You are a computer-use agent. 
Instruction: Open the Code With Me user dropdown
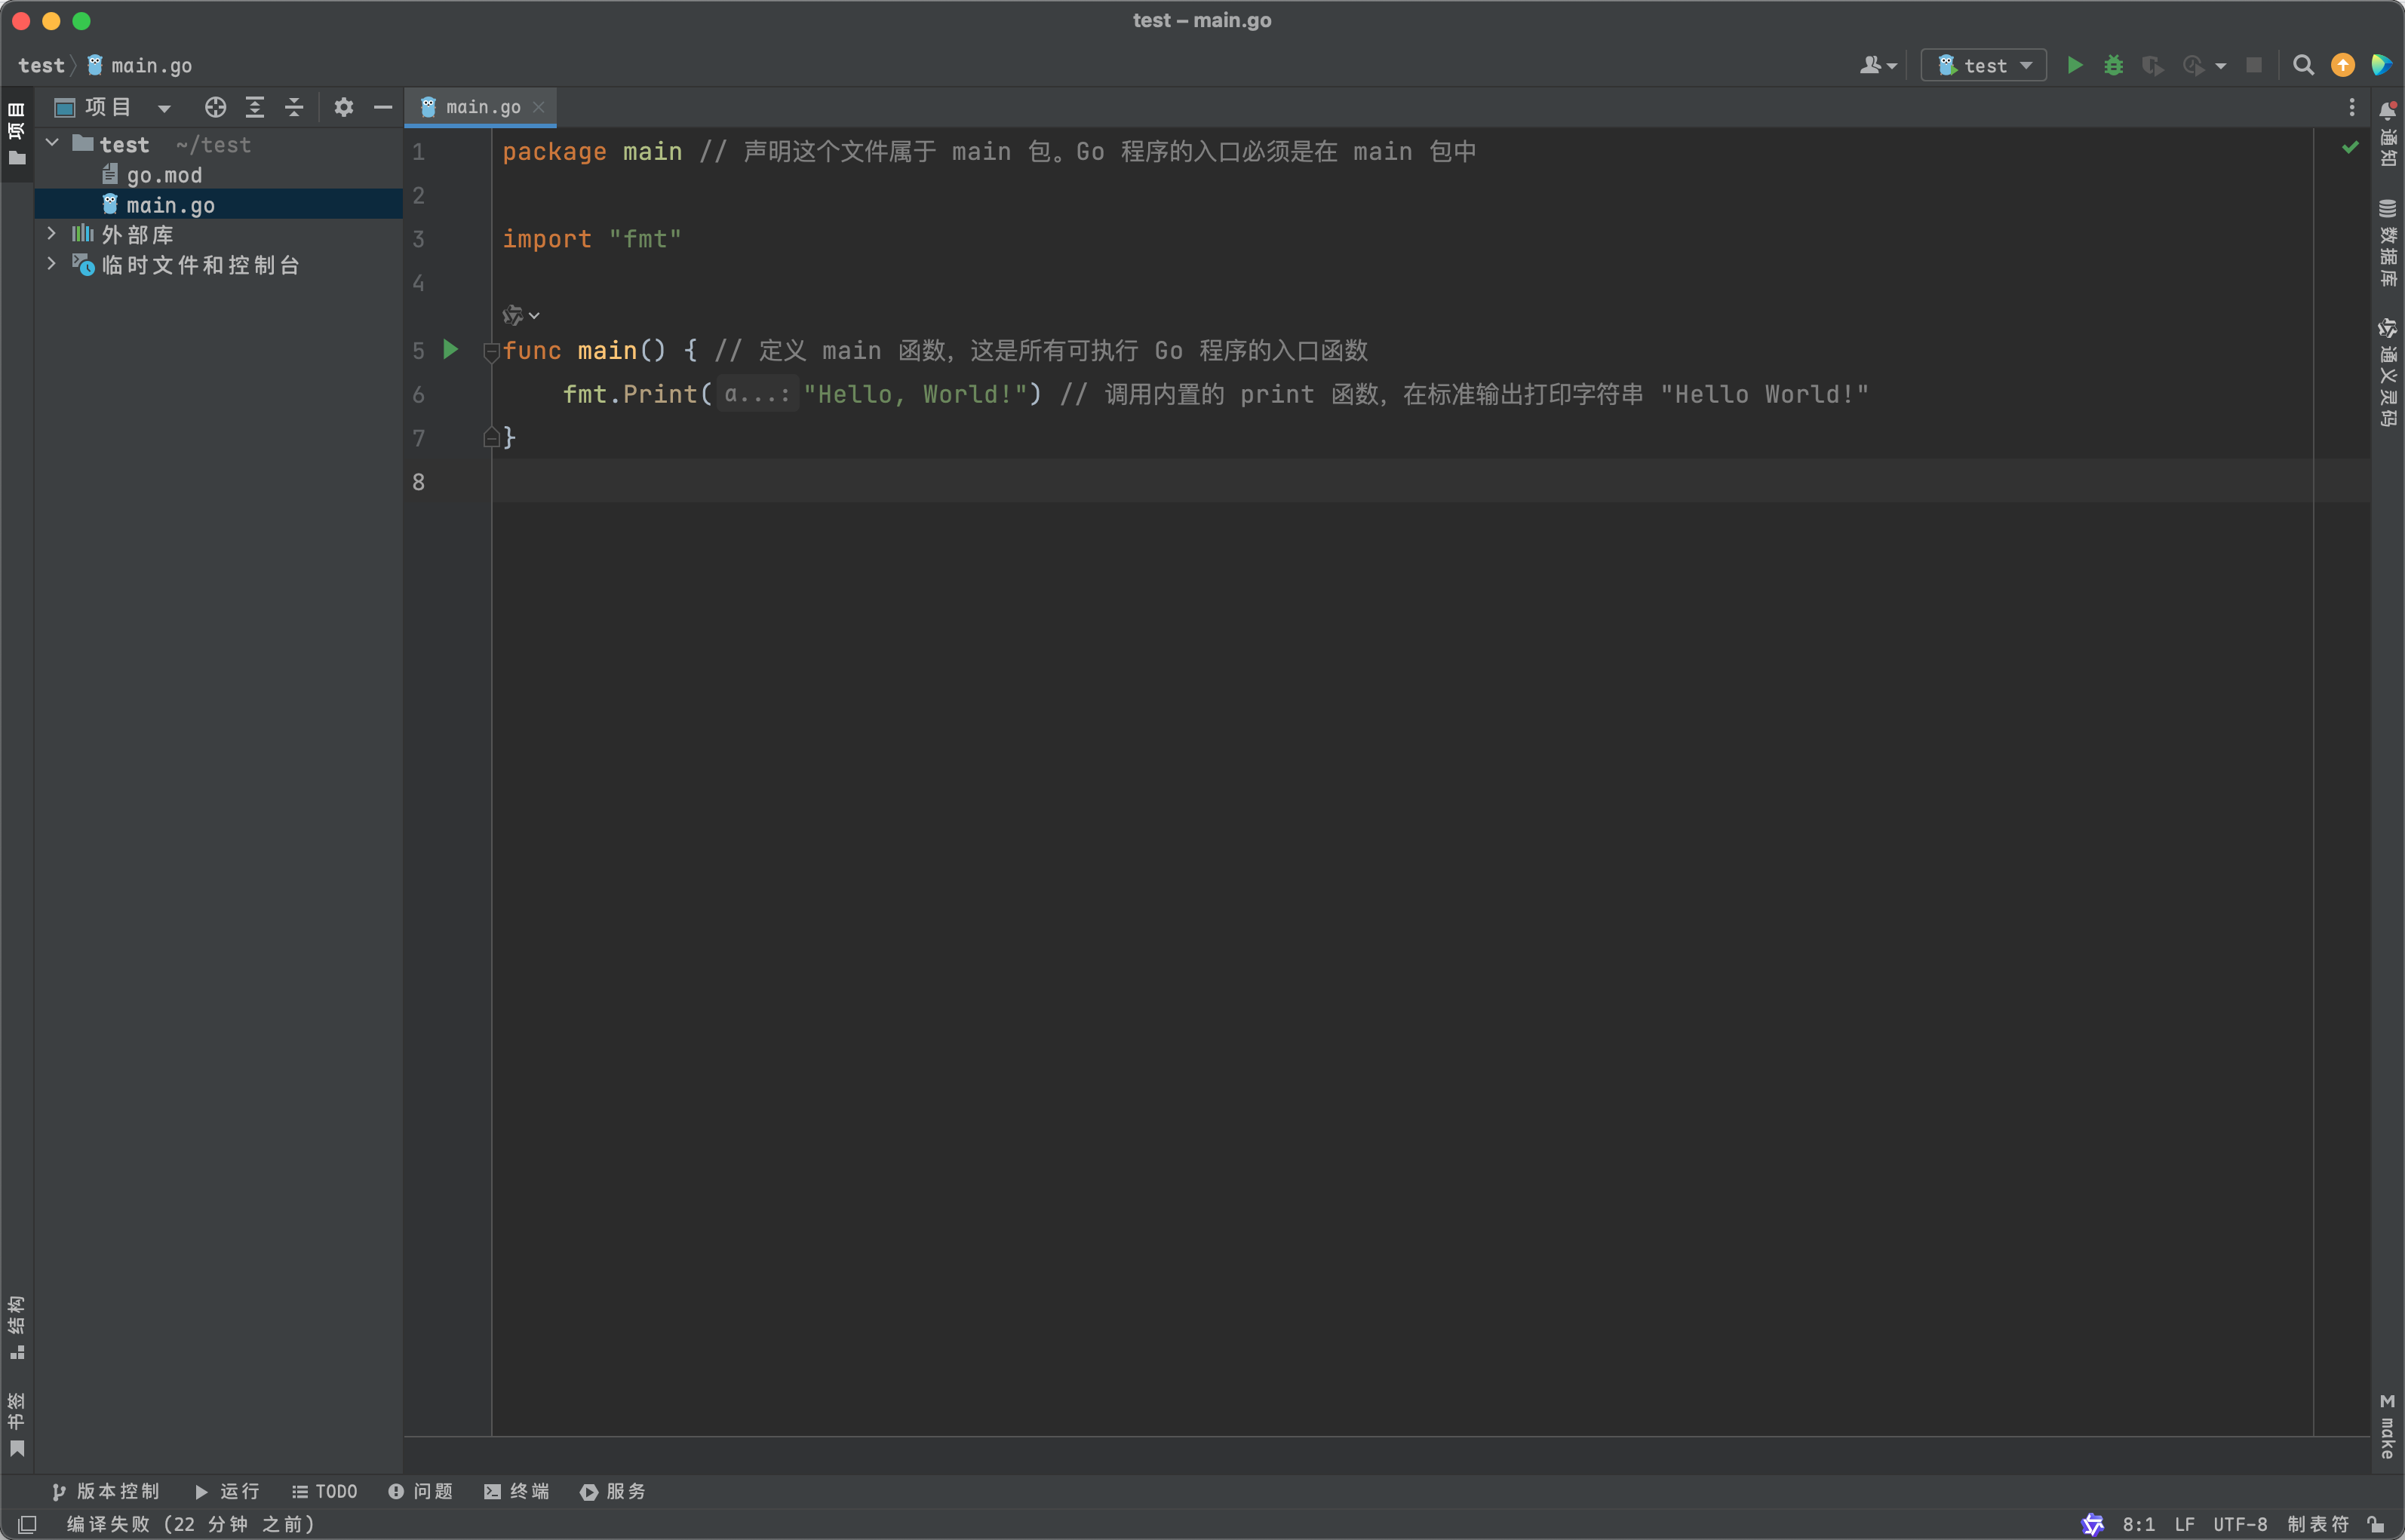1878,65
